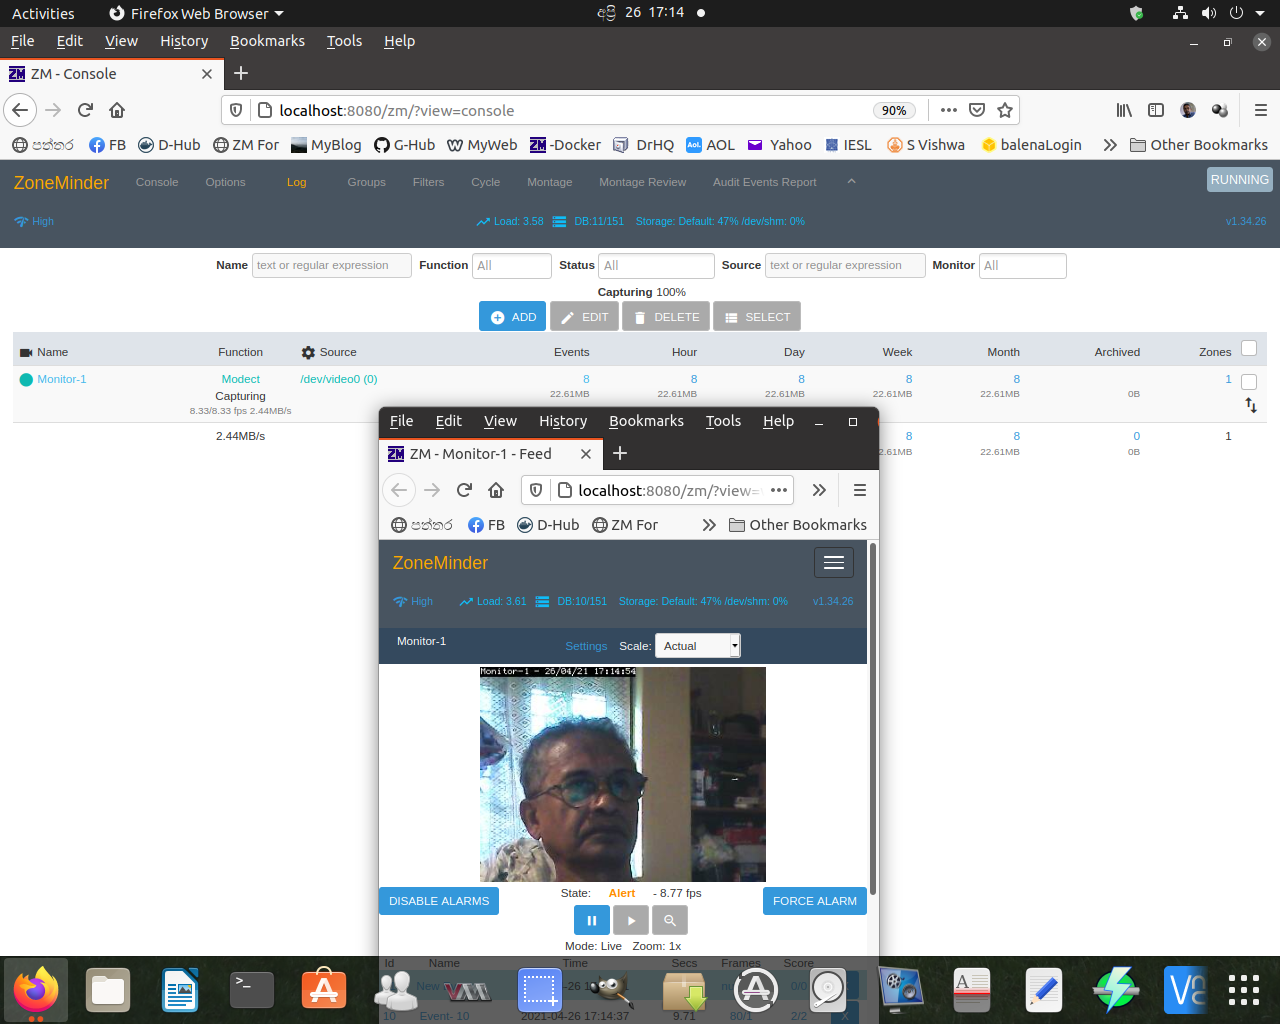Open the Monitor filter dropdown
This screenshot has width=1280, height=1024.
pos(1023,265)
